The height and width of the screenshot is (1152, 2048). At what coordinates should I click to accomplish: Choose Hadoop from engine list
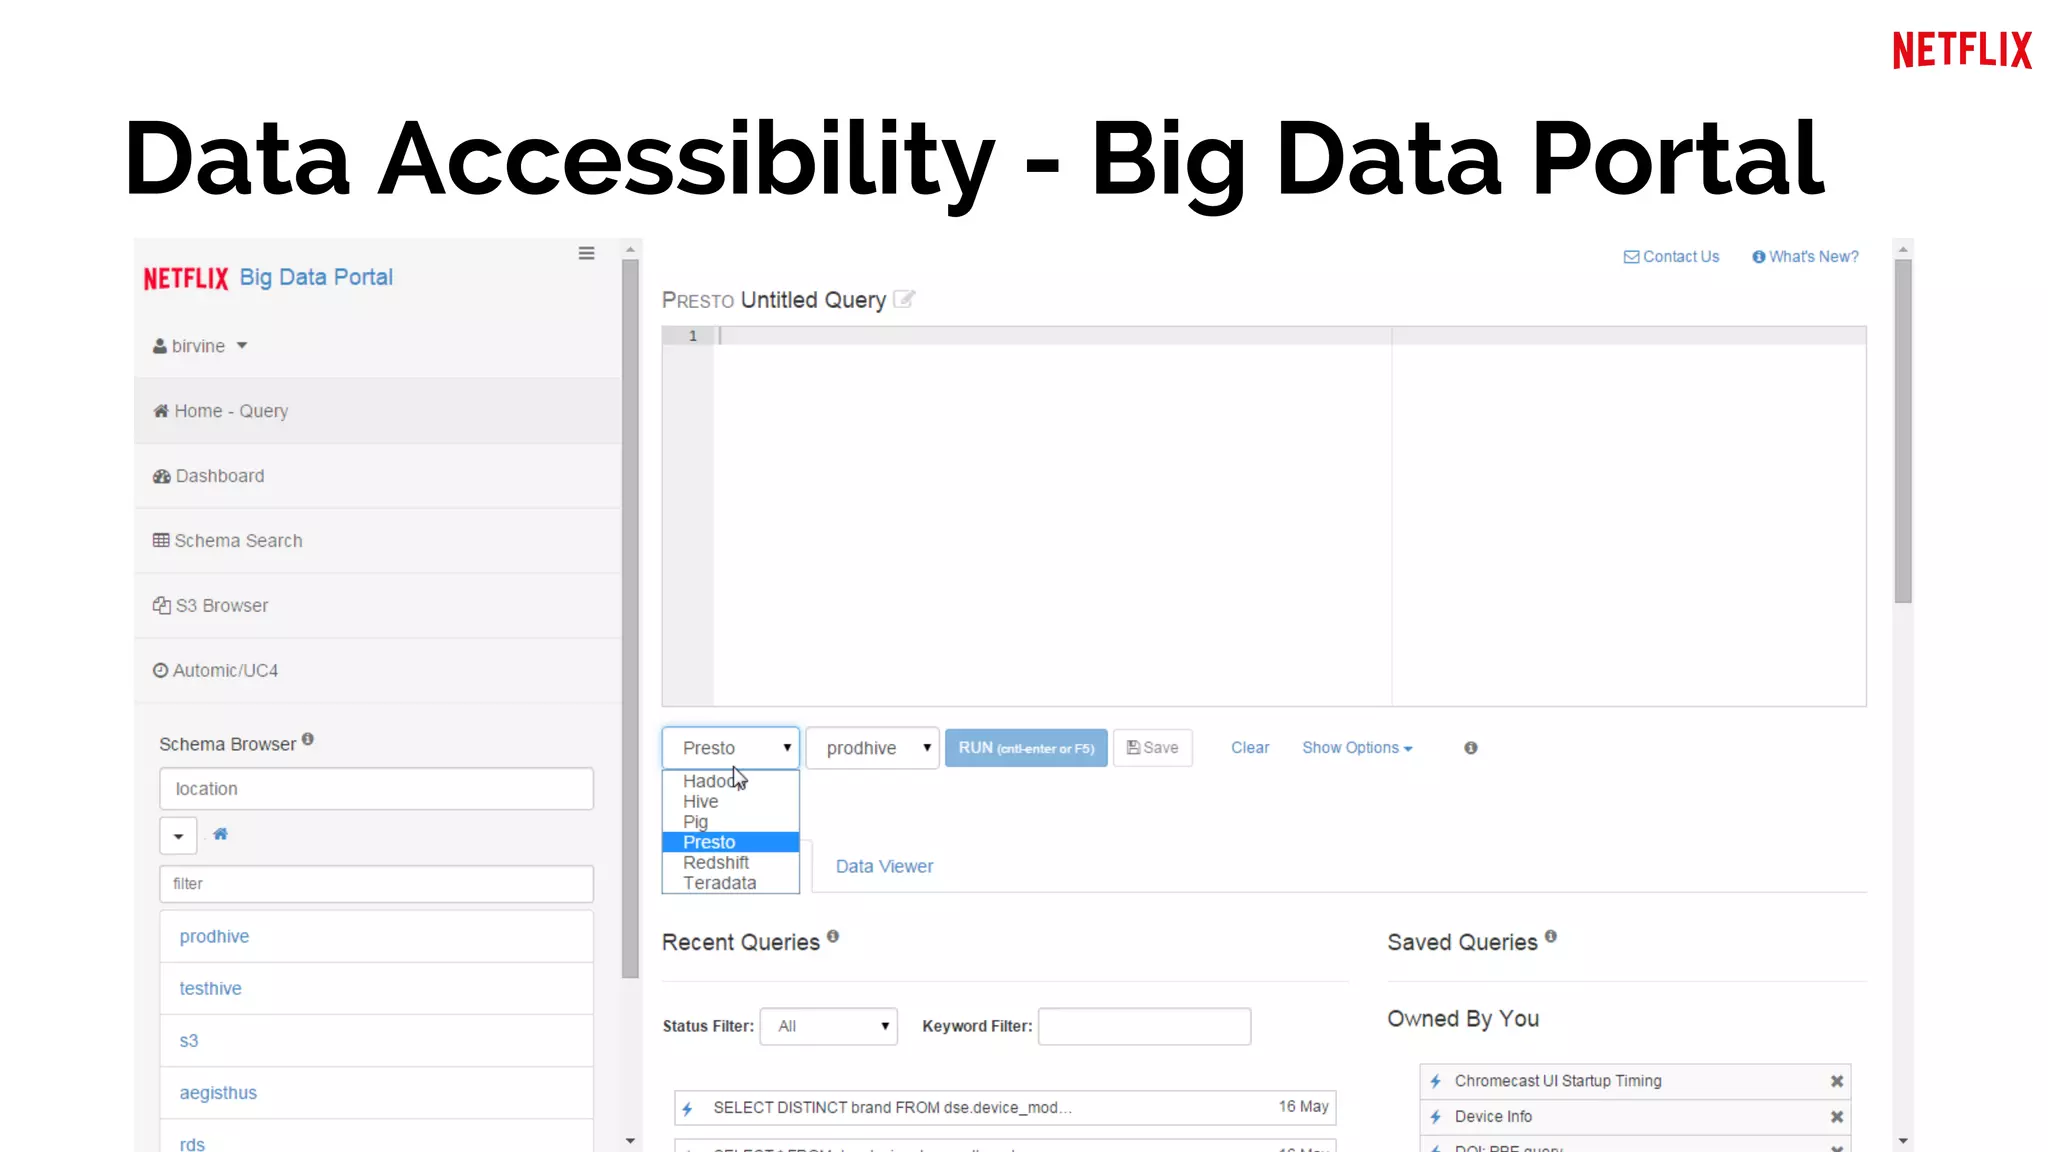point(731,781)
